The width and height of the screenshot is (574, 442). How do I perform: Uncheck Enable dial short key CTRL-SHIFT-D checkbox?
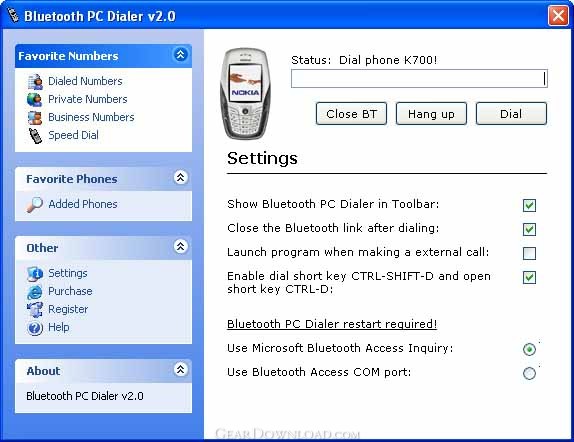tap(529, 277)
